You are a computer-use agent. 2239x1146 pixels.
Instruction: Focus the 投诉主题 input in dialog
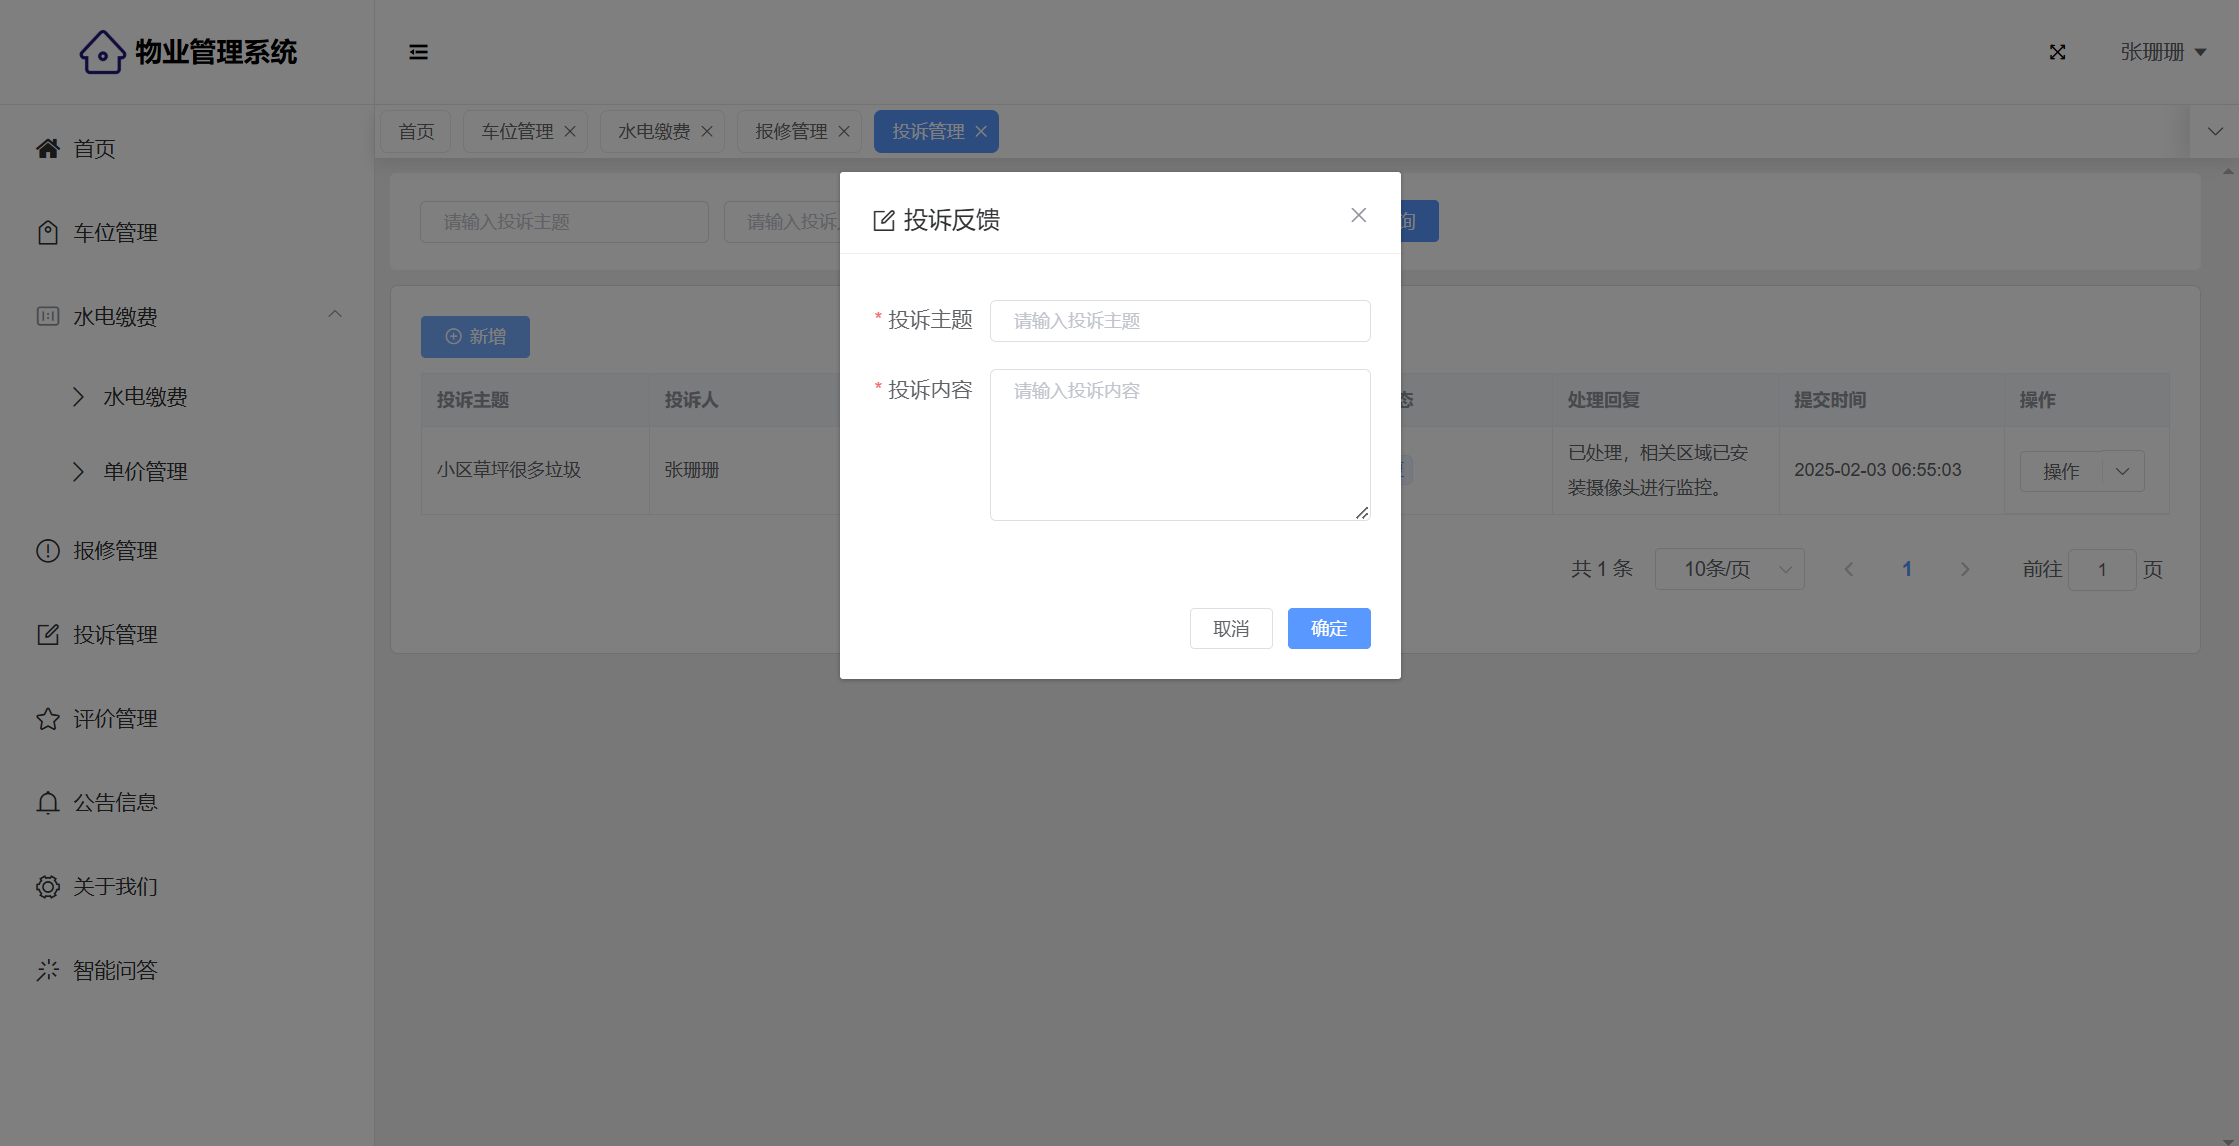click(1180, 321)
